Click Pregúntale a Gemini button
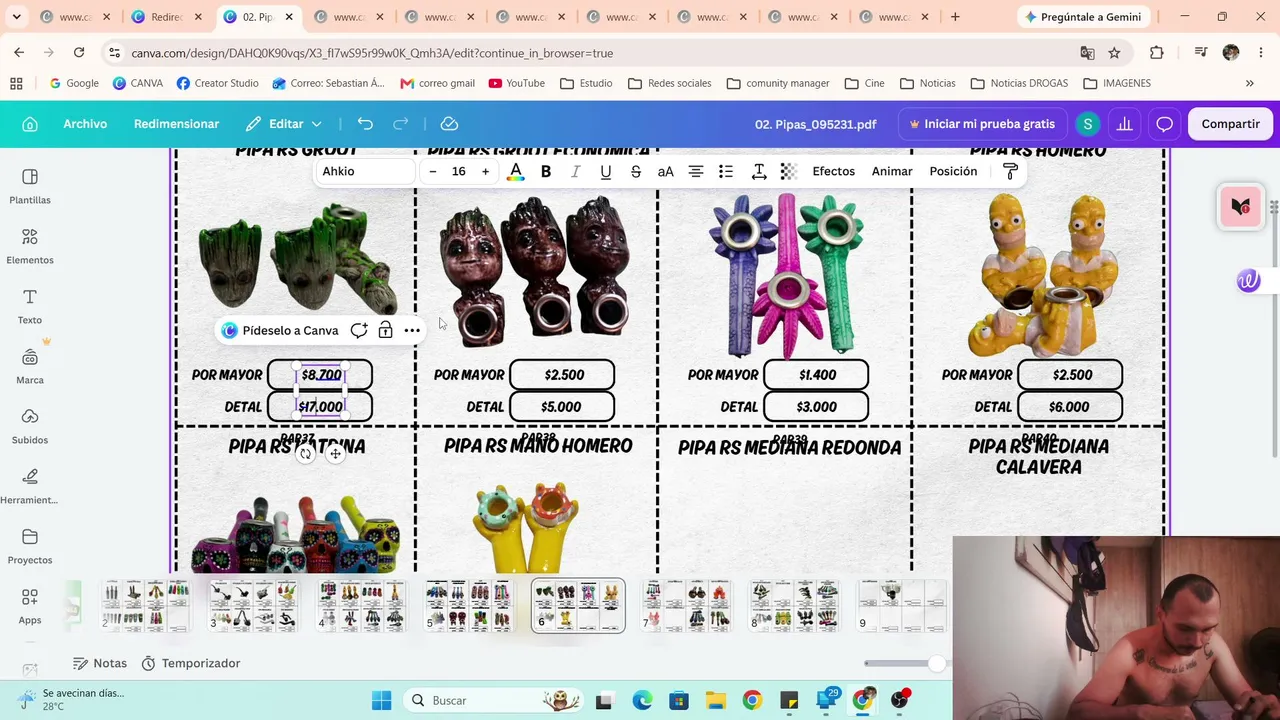Viewport: 1280px width, 720px height. pos(1082,17)
